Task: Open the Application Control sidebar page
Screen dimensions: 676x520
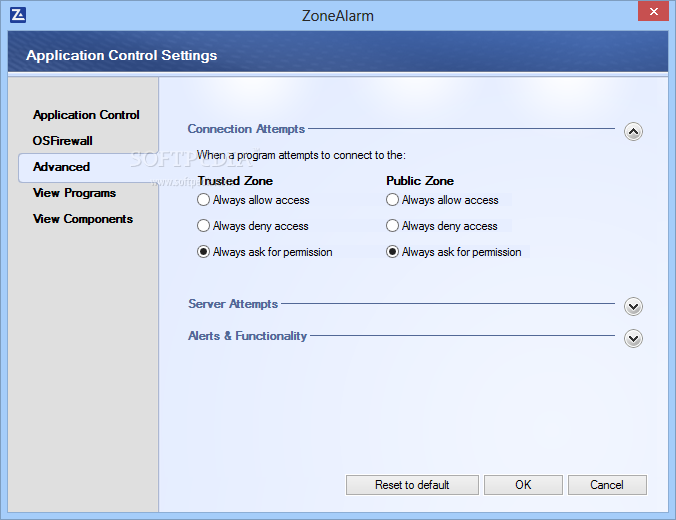Action: [86, 115]
